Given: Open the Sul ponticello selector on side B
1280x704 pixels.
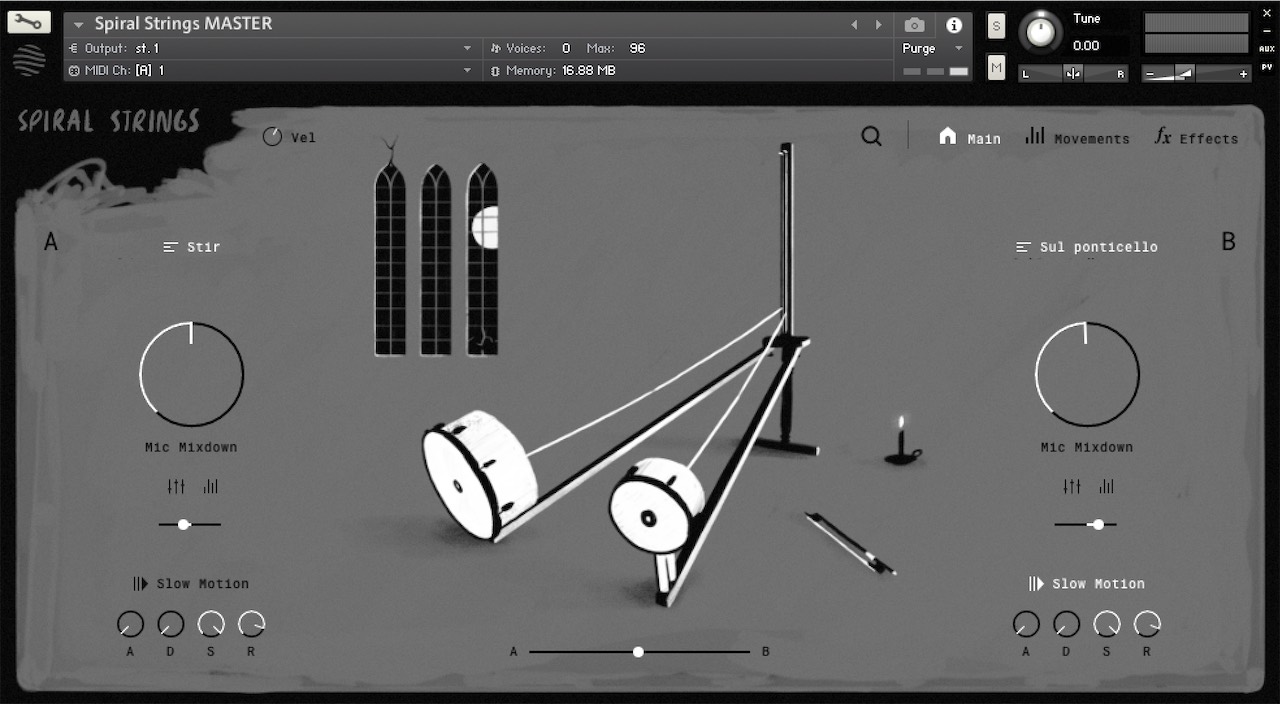Looking at the screenshot, I should [1086, 246].
